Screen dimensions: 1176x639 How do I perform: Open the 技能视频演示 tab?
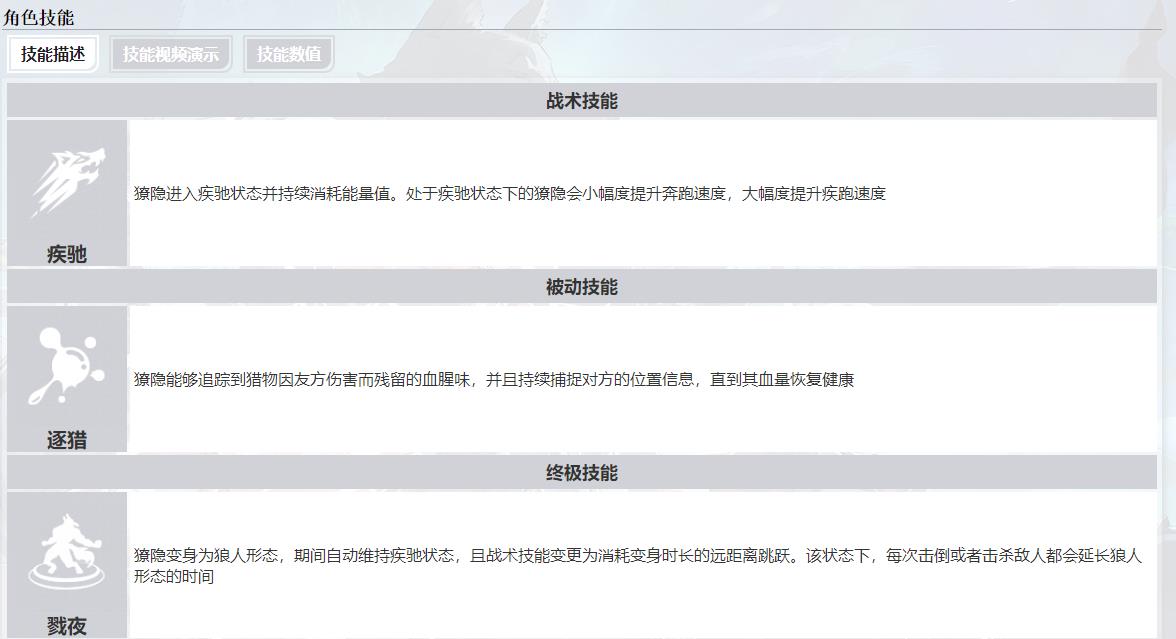(170, 54)
